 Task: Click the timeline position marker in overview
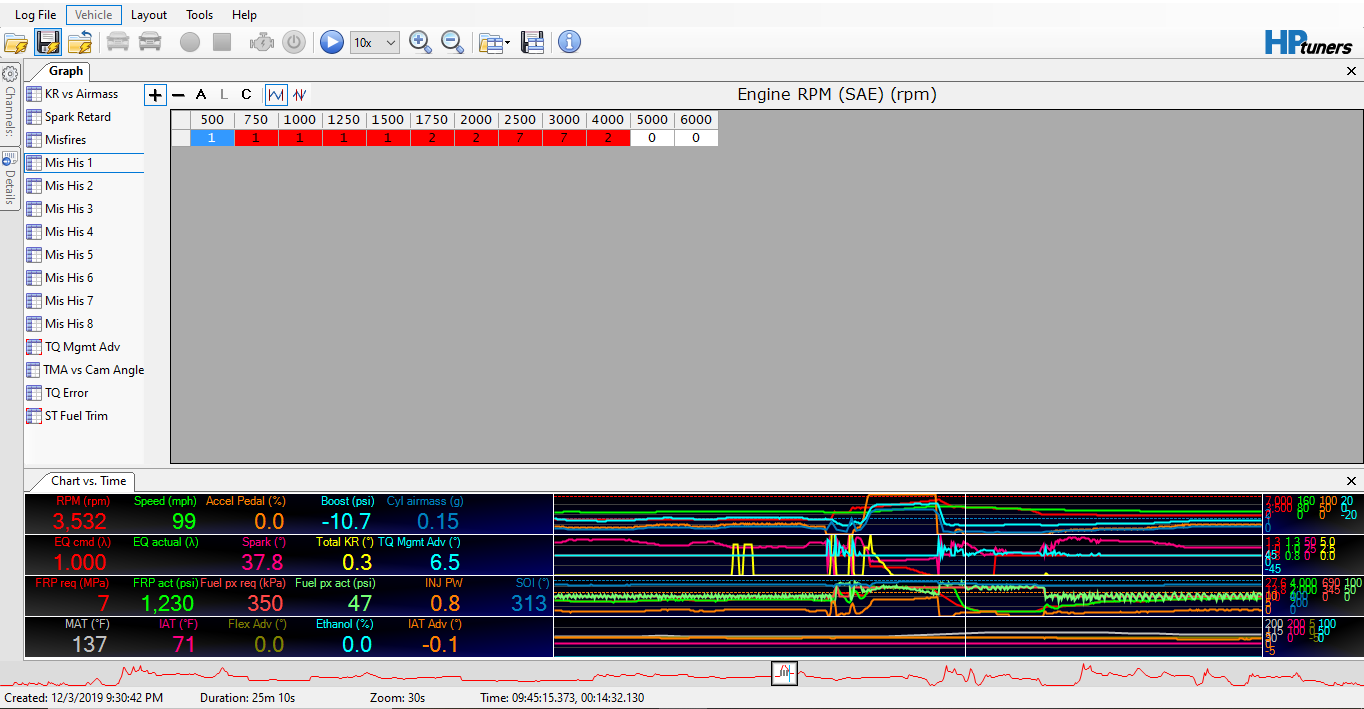click(784, 673)
